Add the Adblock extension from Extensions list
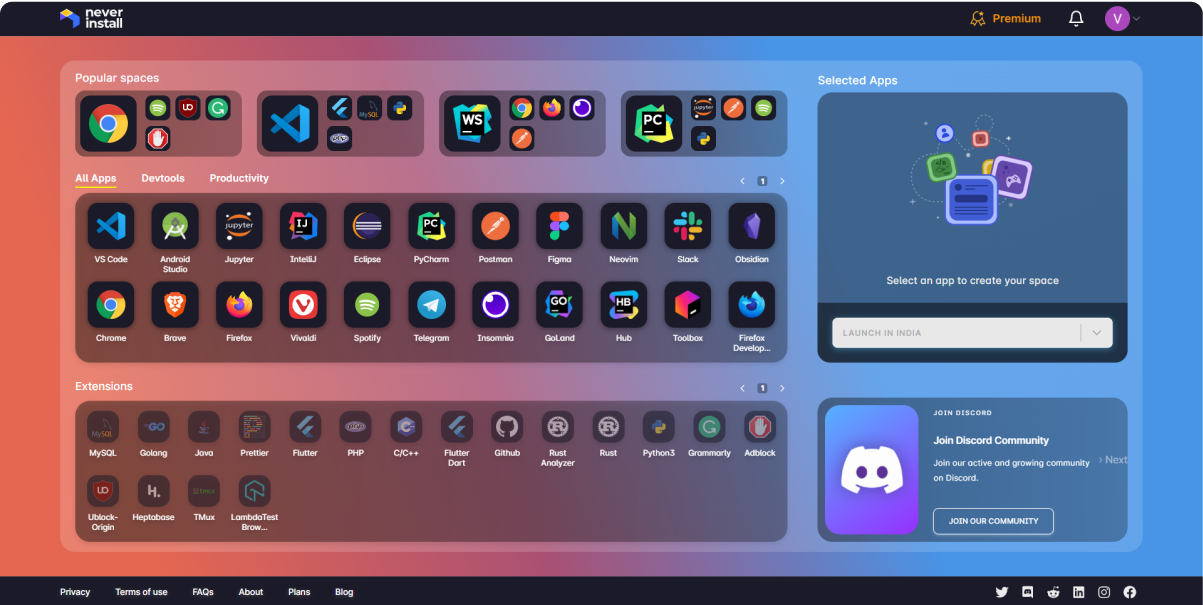The image size is (1203, 605). 760,427
